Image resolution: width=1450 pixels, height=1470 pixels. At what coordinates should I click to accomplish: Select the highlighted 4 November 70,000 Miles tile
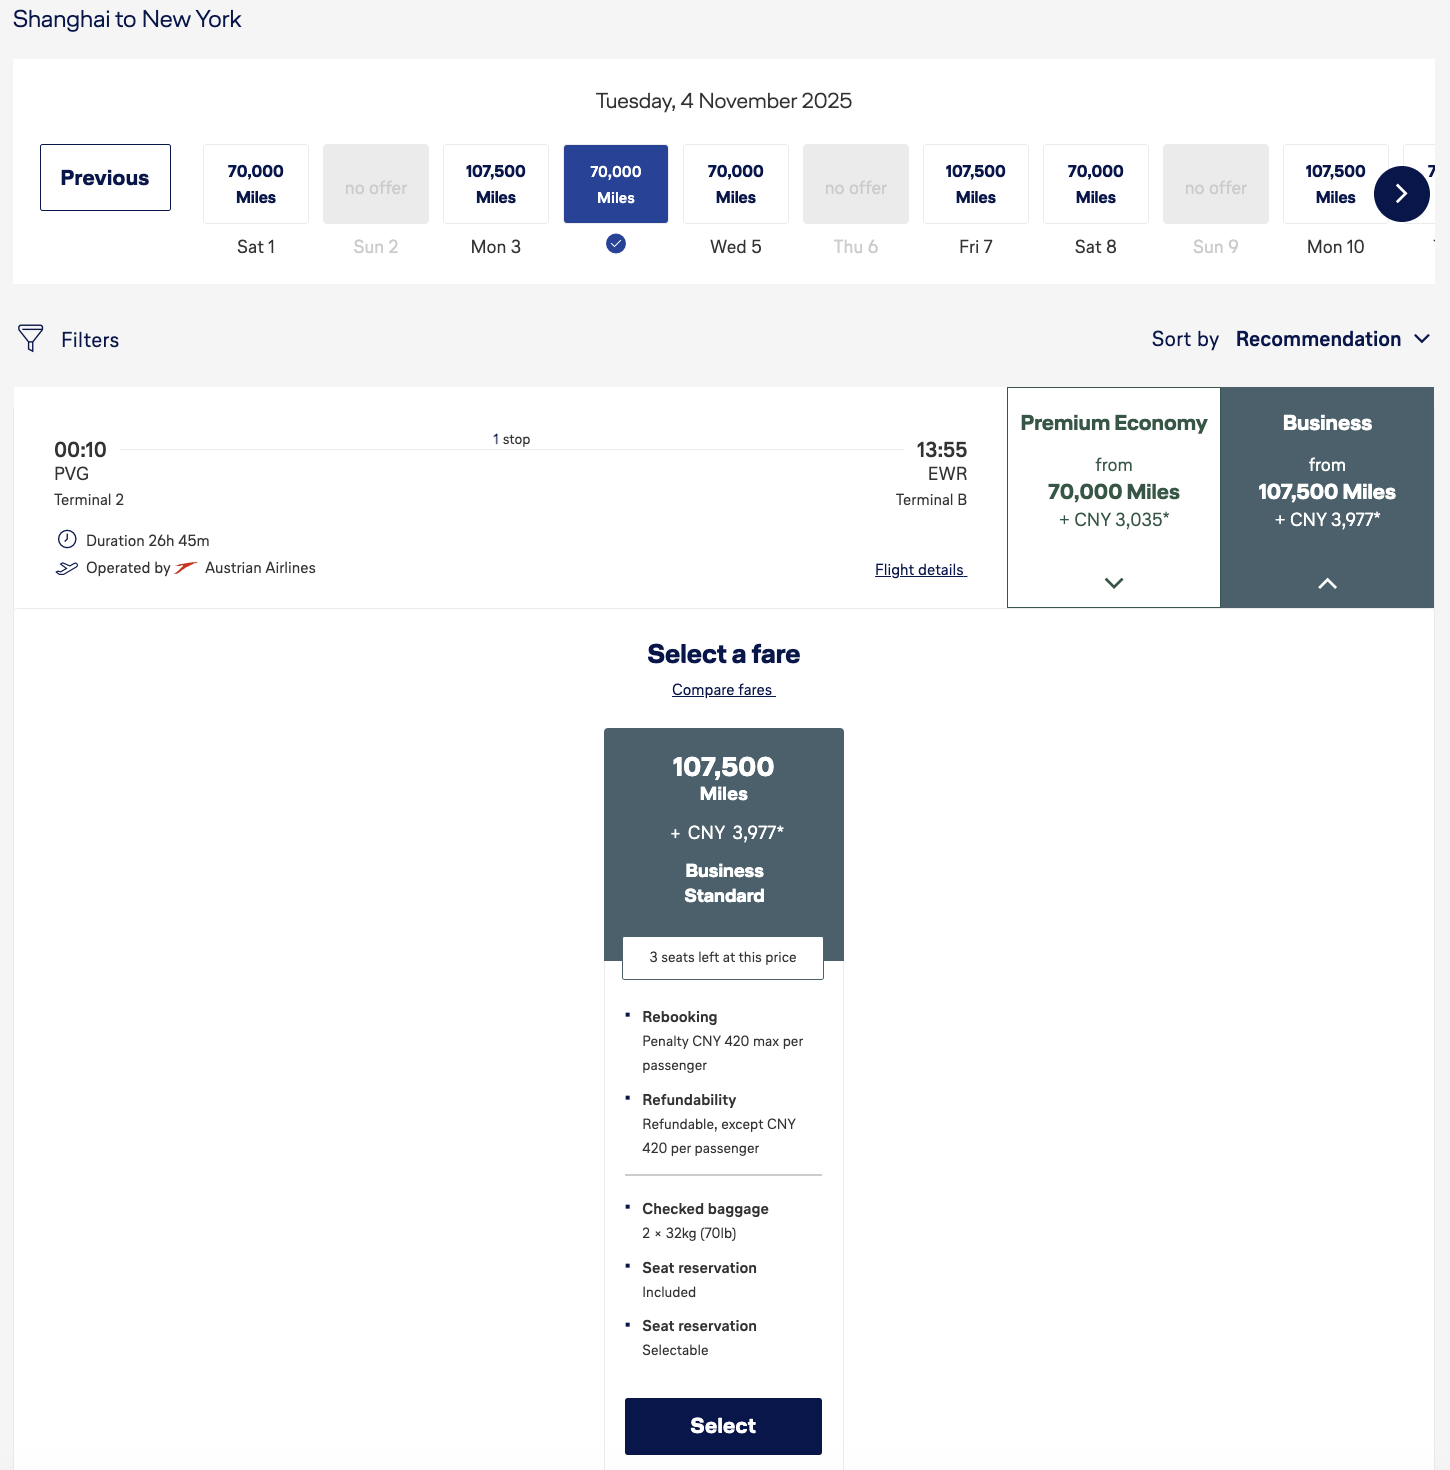(x=616, y=184)
